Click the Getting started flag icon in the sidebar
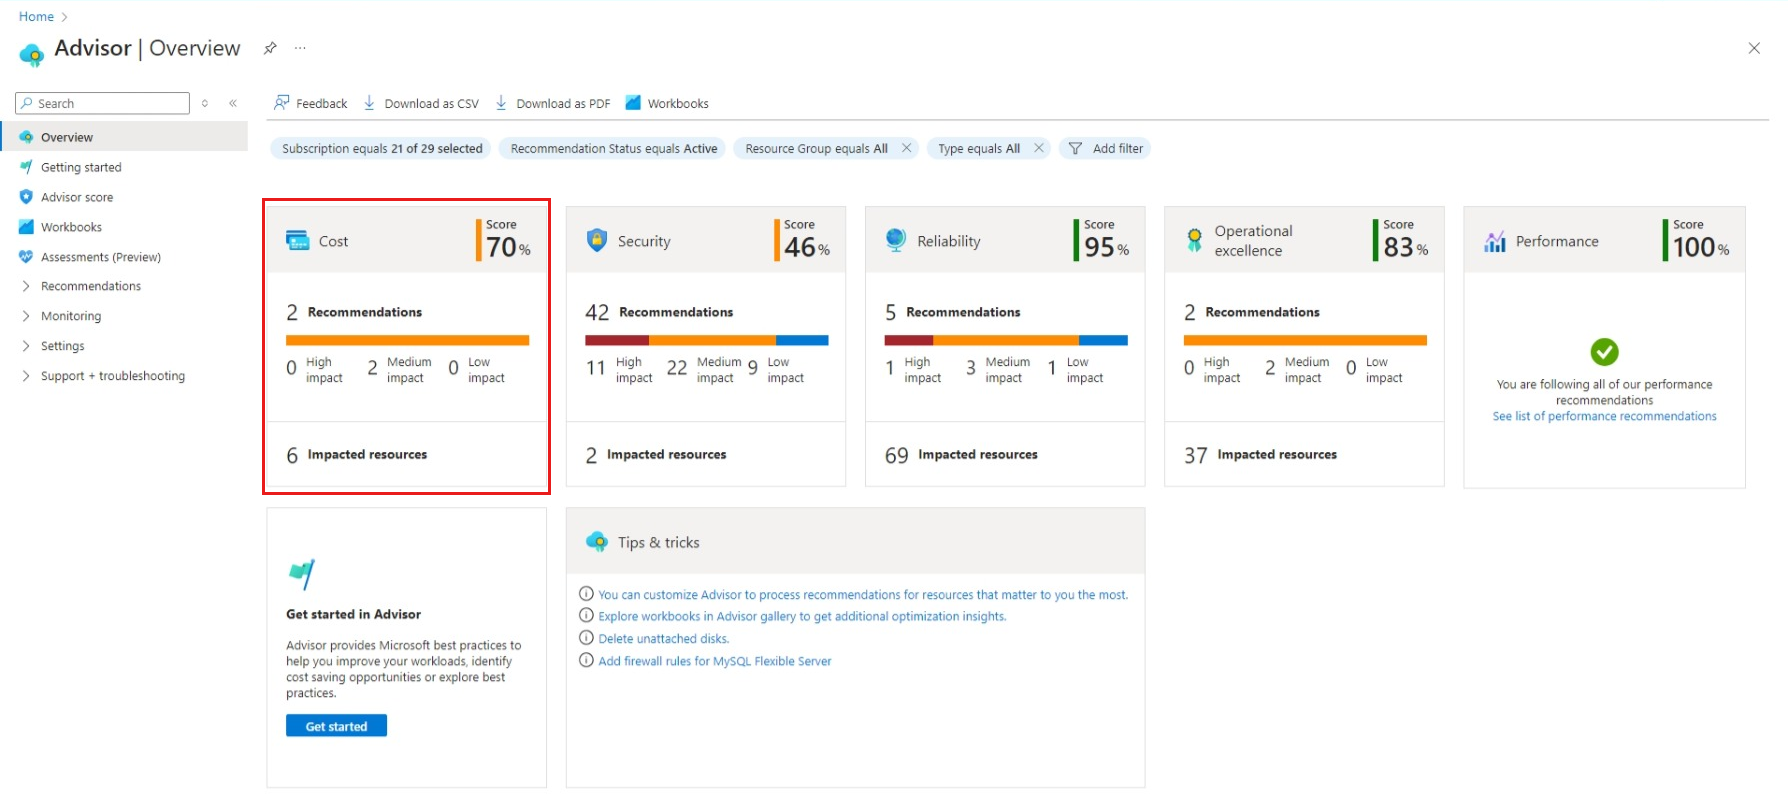This screenshot has height=806, width=1788. 26,167
